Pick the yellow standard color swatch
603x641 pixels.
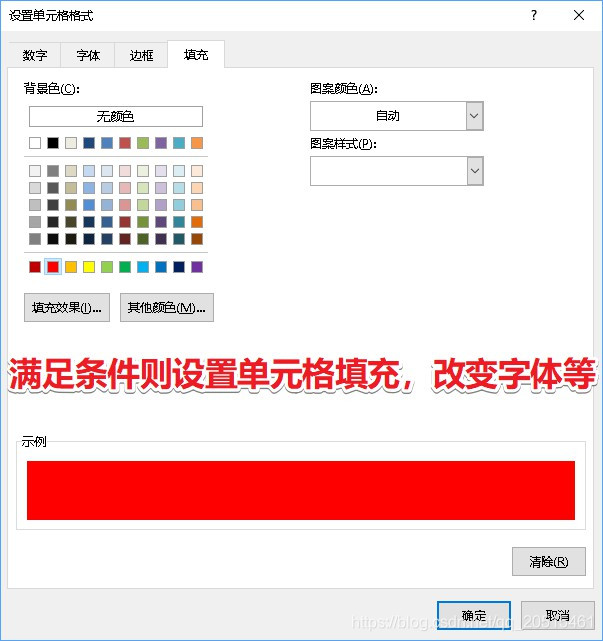pyautogui.click(x=89, y=267)
